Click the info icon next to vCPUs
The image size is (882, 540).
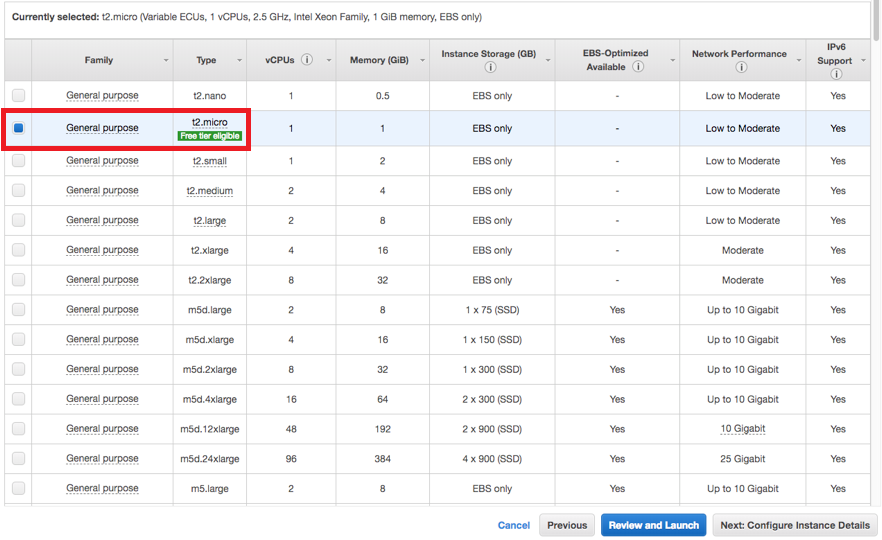coord(307,60)
